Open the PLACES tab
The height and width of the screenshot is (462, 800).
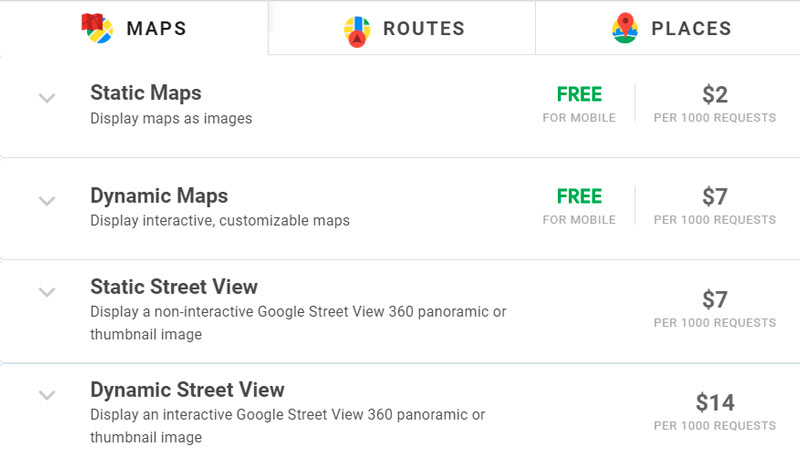668,28
